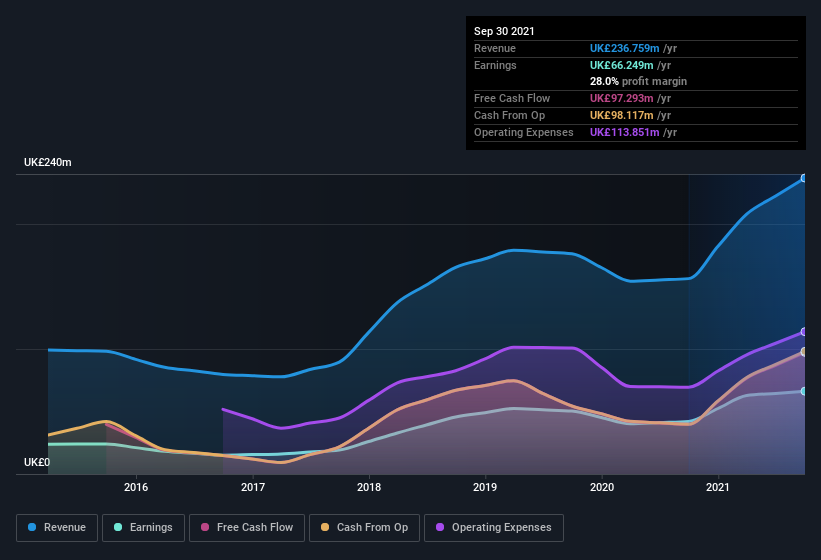Image resolution: width=821 pixels, height=560 pixels.
Task: Click the orange Cash From Op endpoint marker
Action: [803, 352]
